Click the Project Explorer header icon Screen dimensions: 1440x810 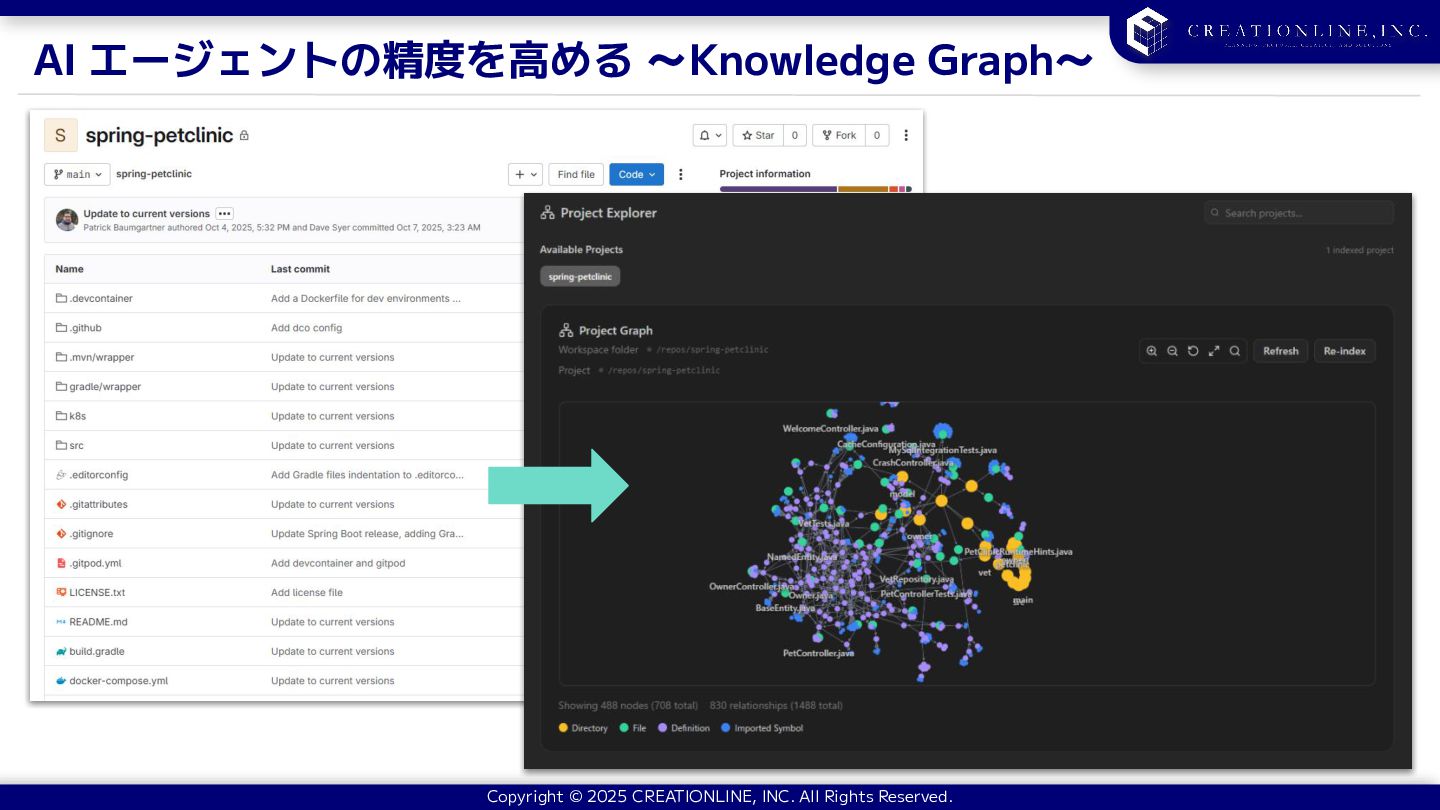click(547, 213)
